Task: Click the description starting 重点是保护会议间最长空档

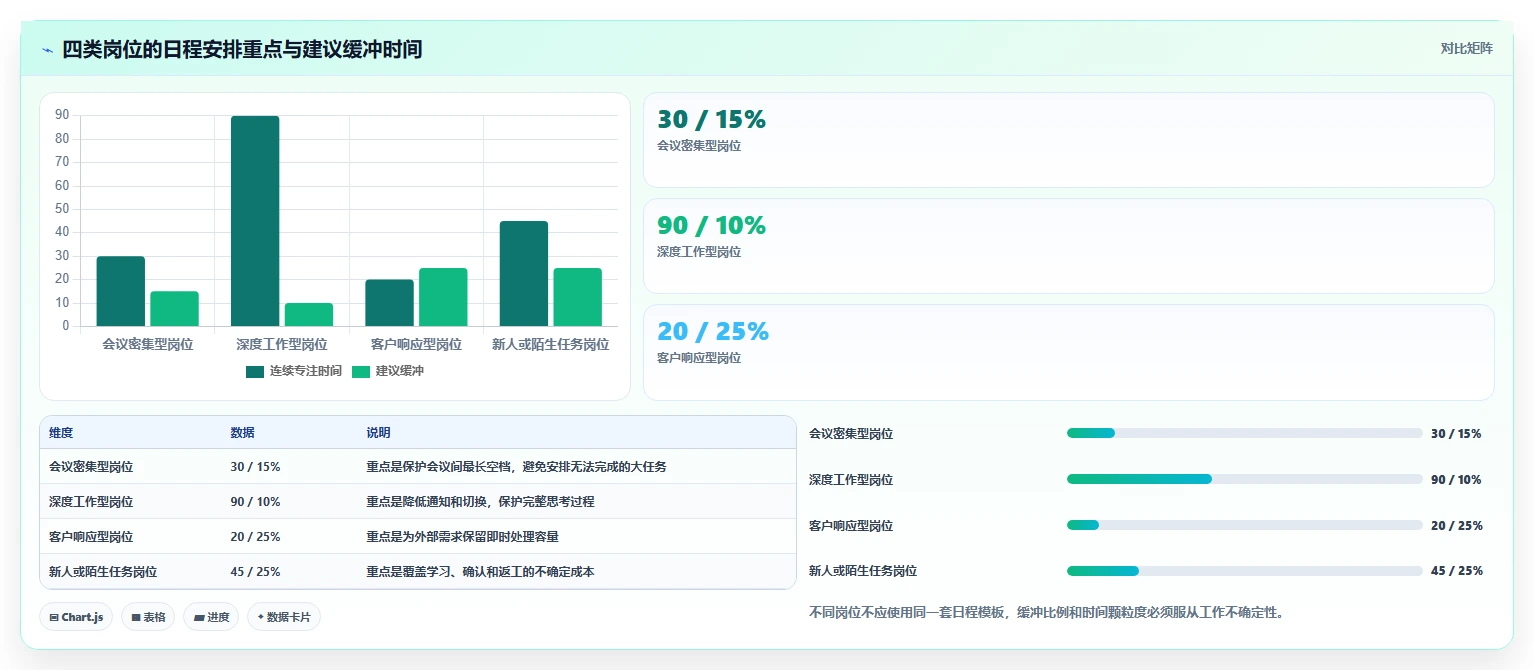Action: [x=516, y=467]
